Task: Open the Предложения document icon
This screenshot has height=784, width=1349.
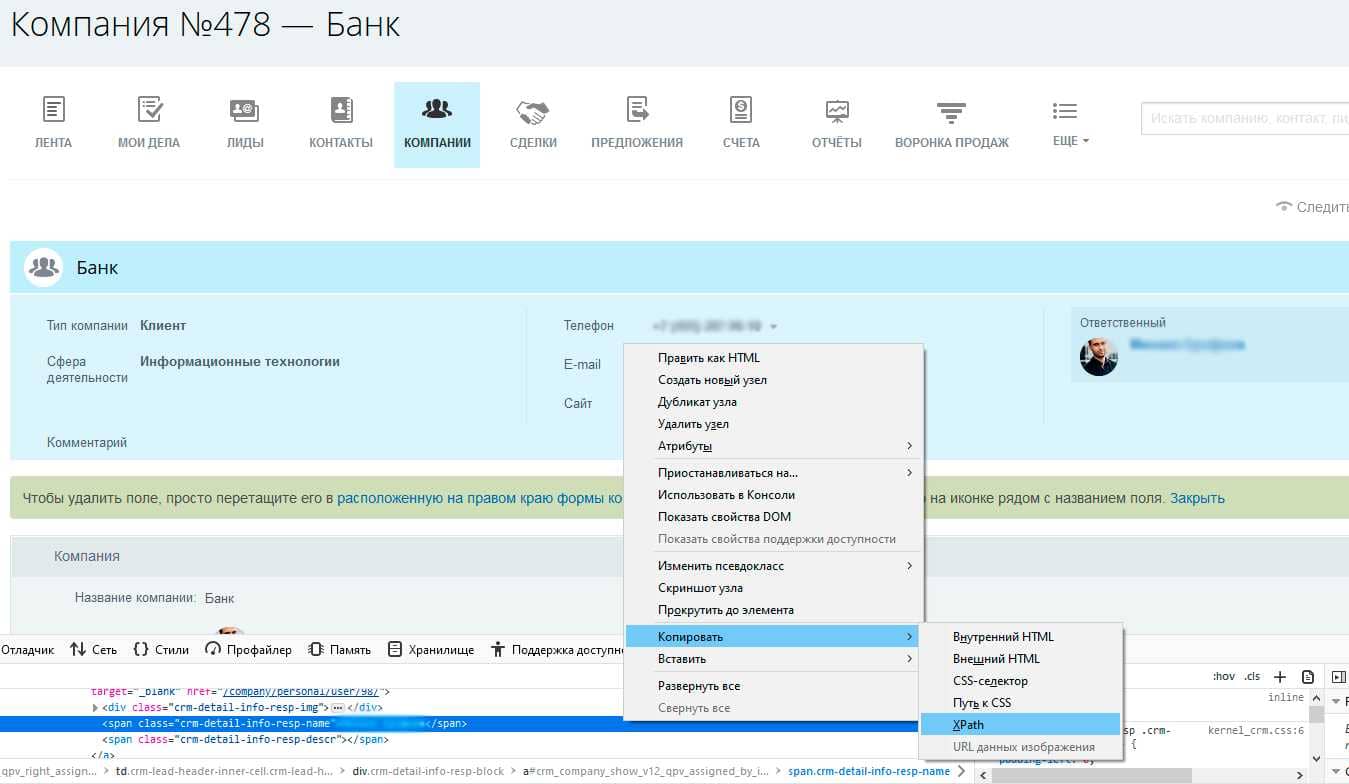Action: [637, 109]
